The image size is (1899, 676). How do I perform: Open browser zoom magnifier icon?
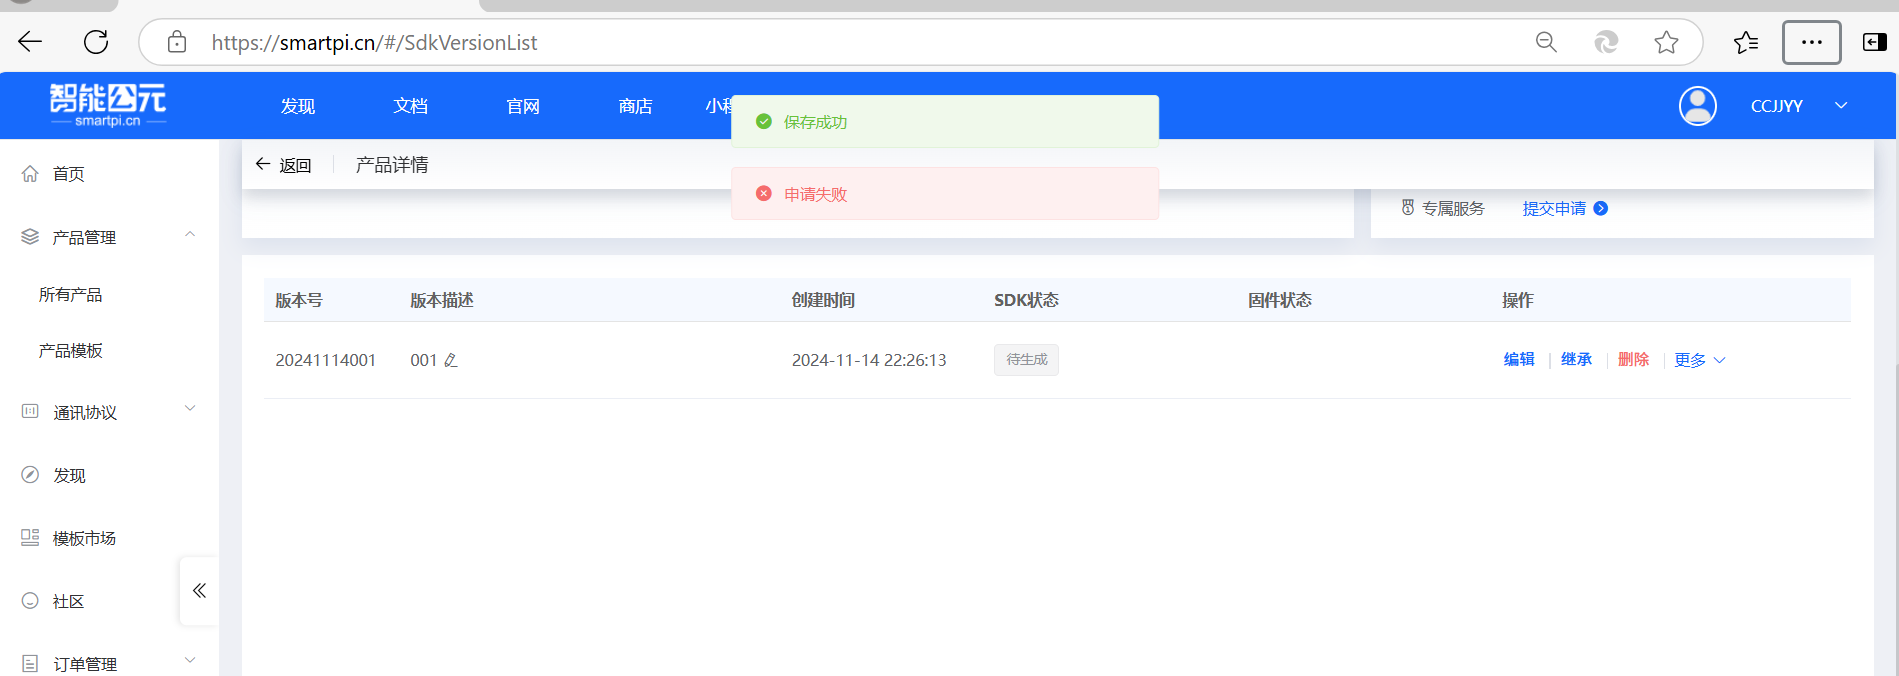click(1546, 42)
